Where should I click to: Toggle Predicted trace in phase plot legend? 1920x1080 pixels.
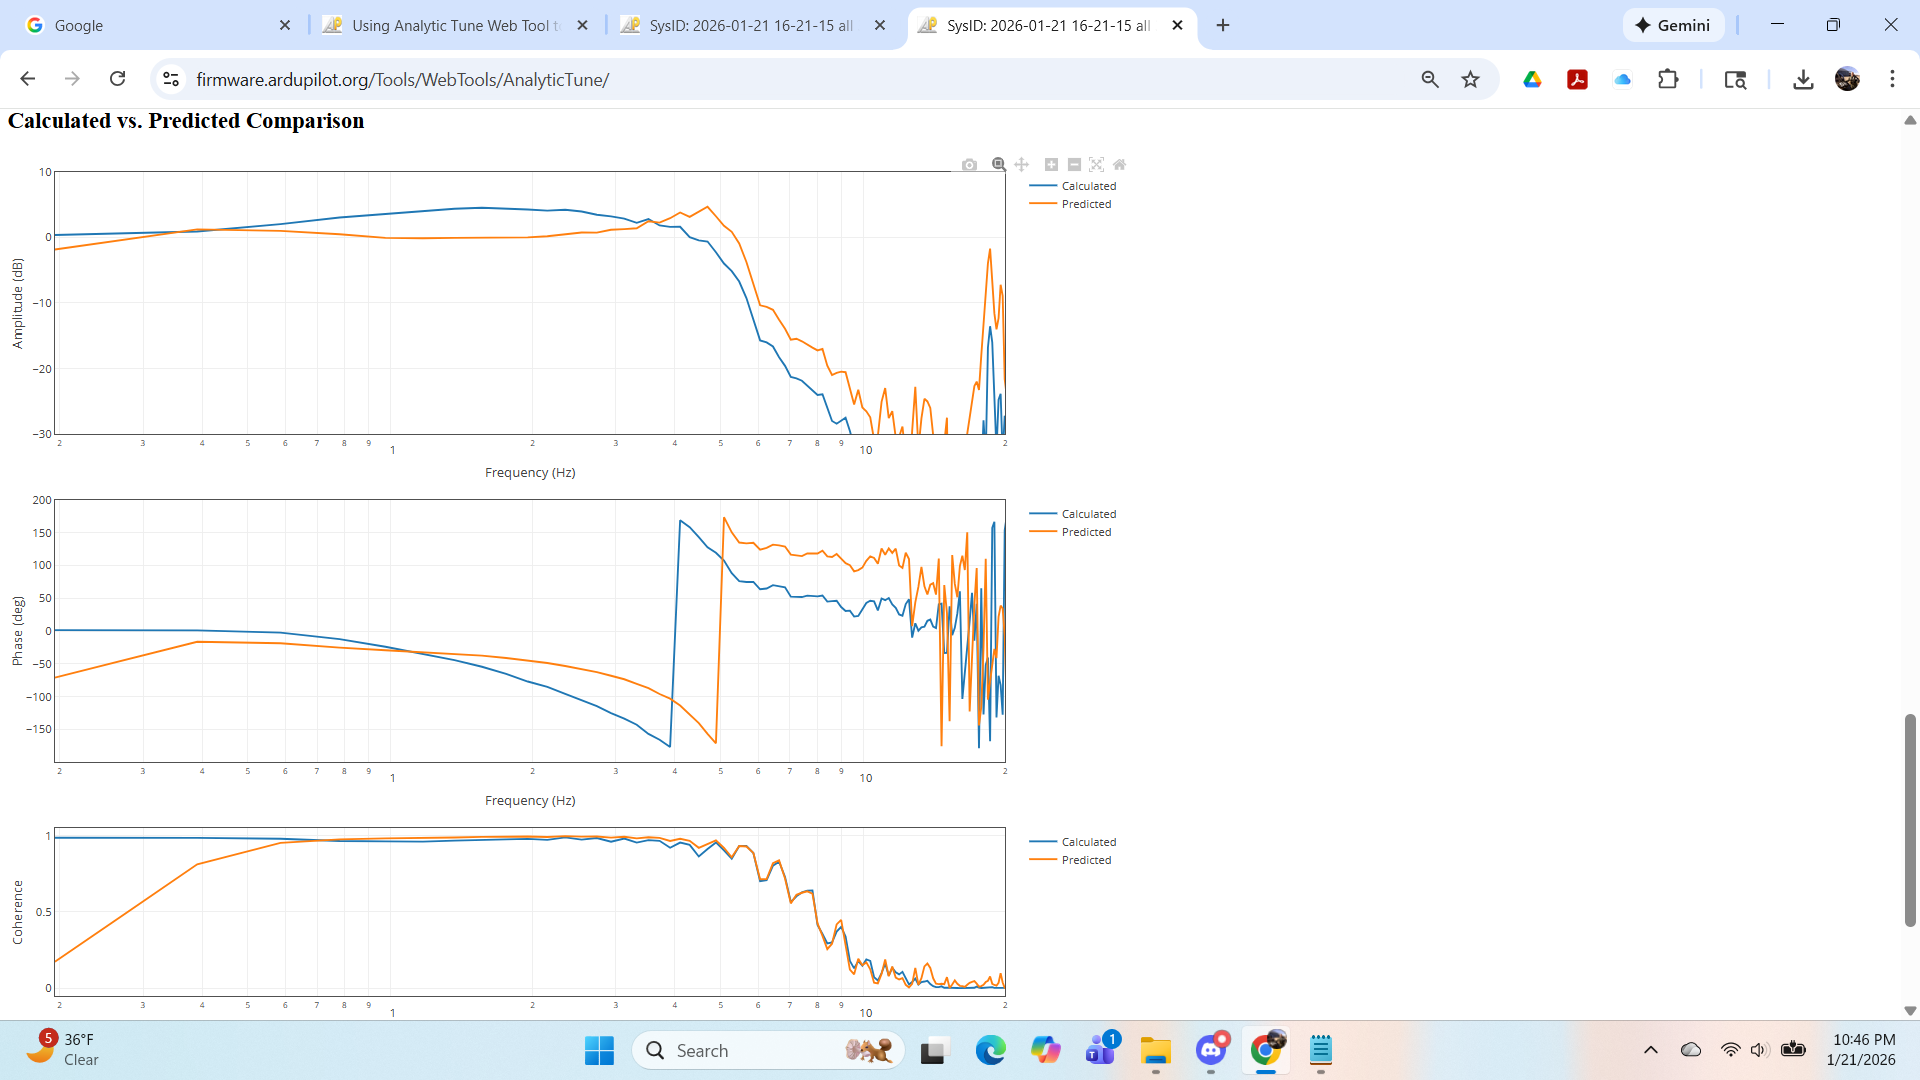[x=1086, y=532]
